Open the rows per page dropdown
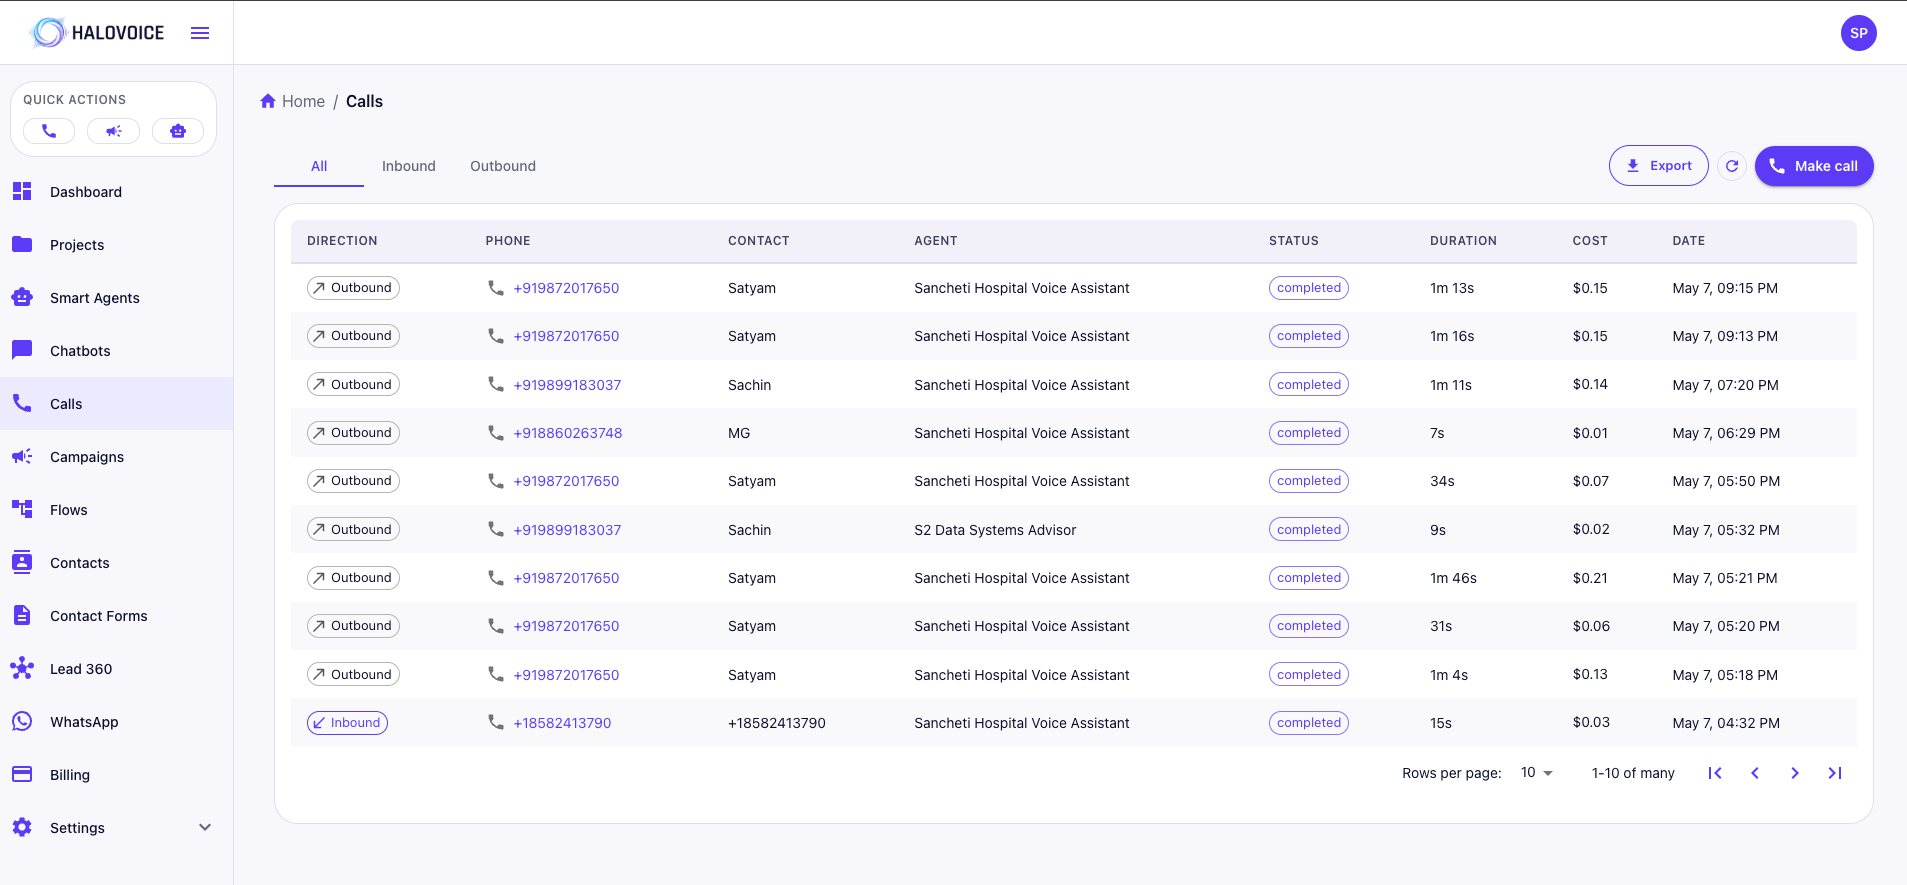 tap(1537, 773)
